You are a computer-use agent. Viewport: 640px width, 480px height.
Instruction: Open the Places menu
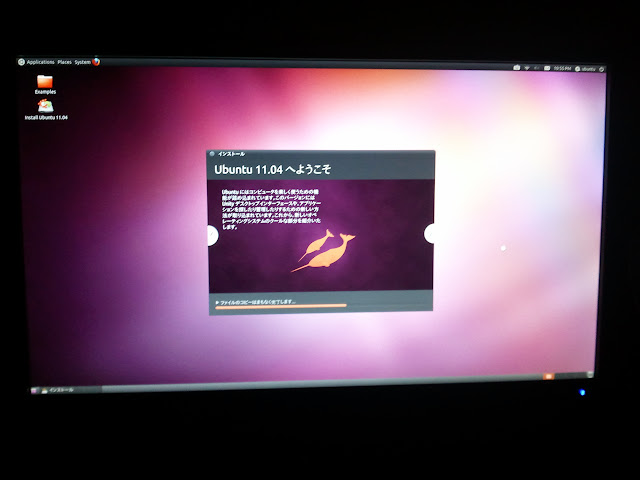click(x=64, y=62)
